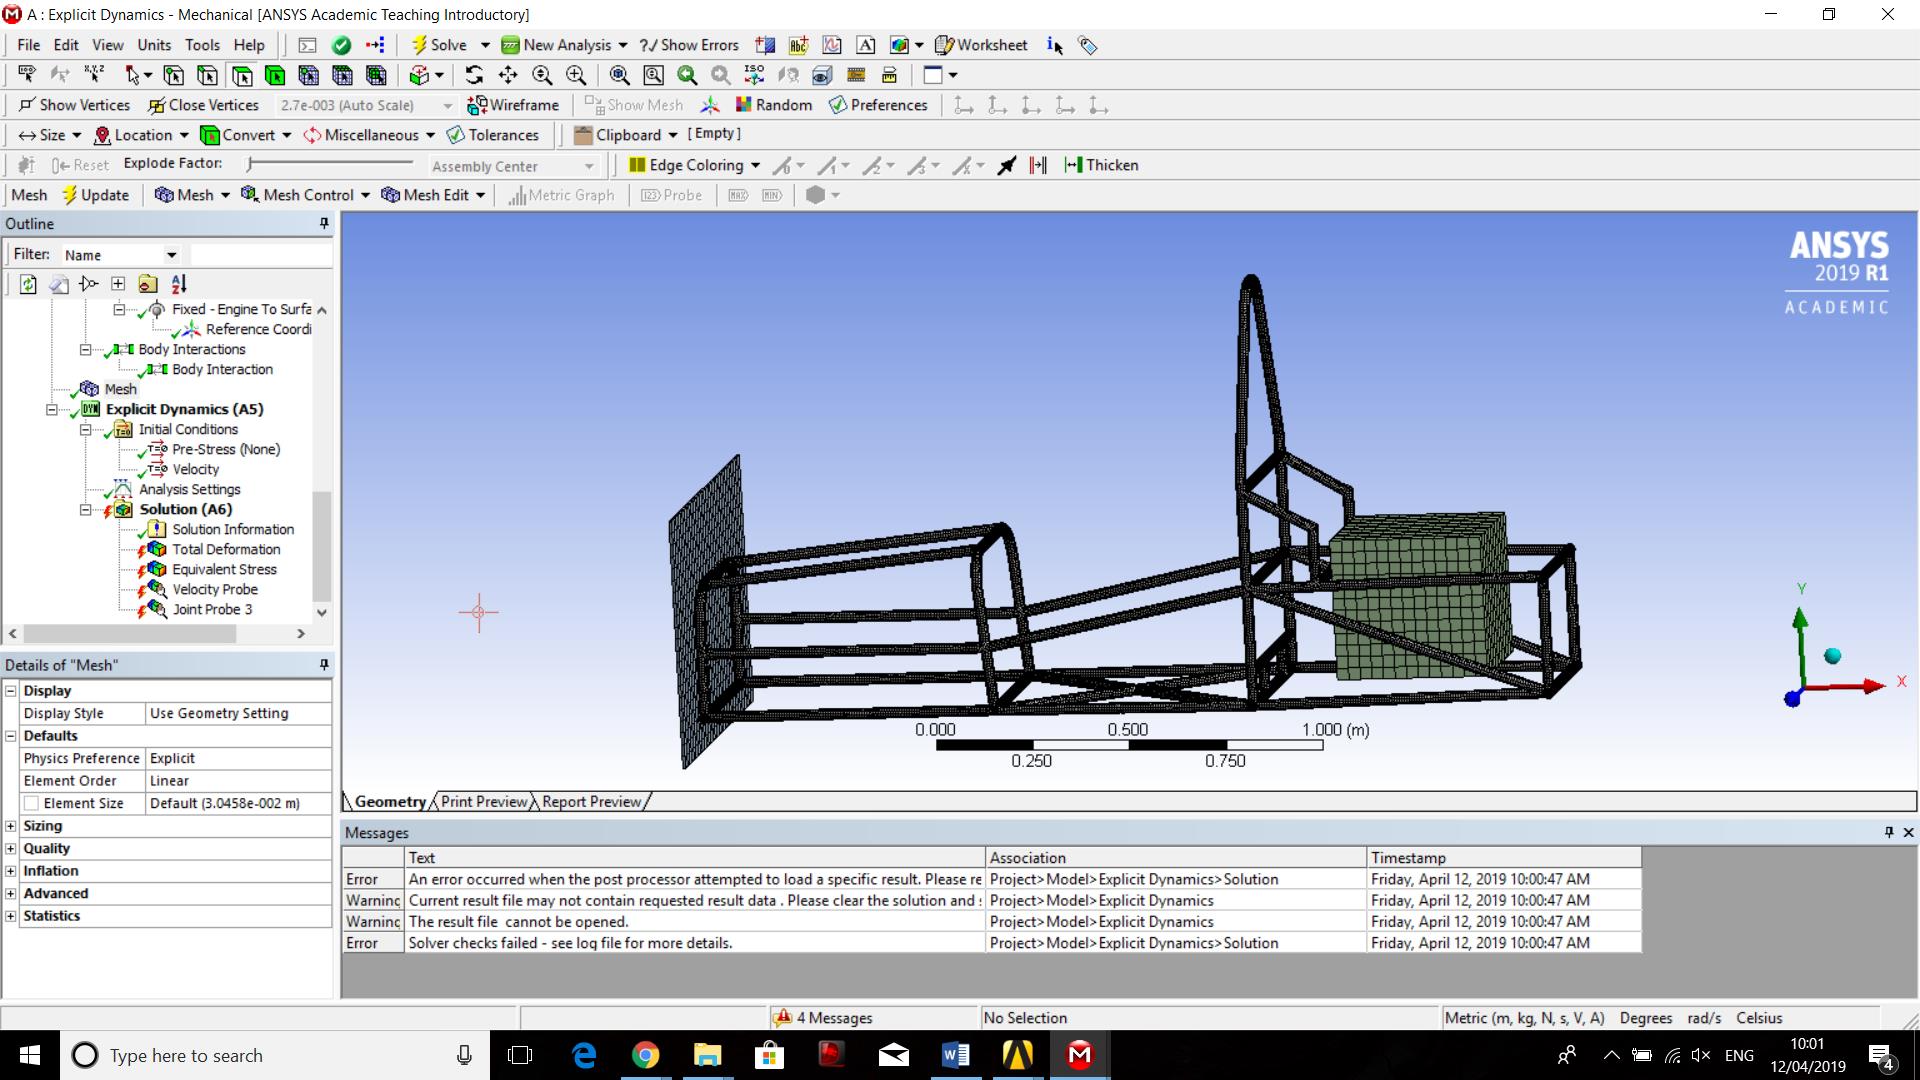The width and height of the screenshot is (1920, 1080).
Task: Click the Solve button
Action: click(439, 45)
